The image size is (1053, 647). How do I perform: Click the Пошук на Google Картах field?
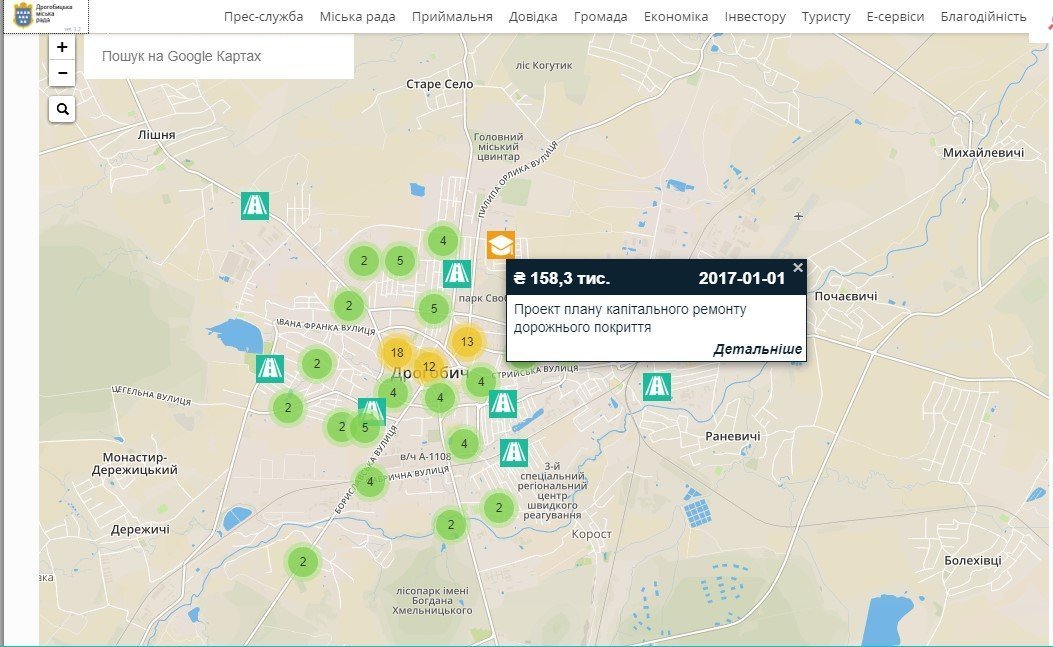(219, 57)
